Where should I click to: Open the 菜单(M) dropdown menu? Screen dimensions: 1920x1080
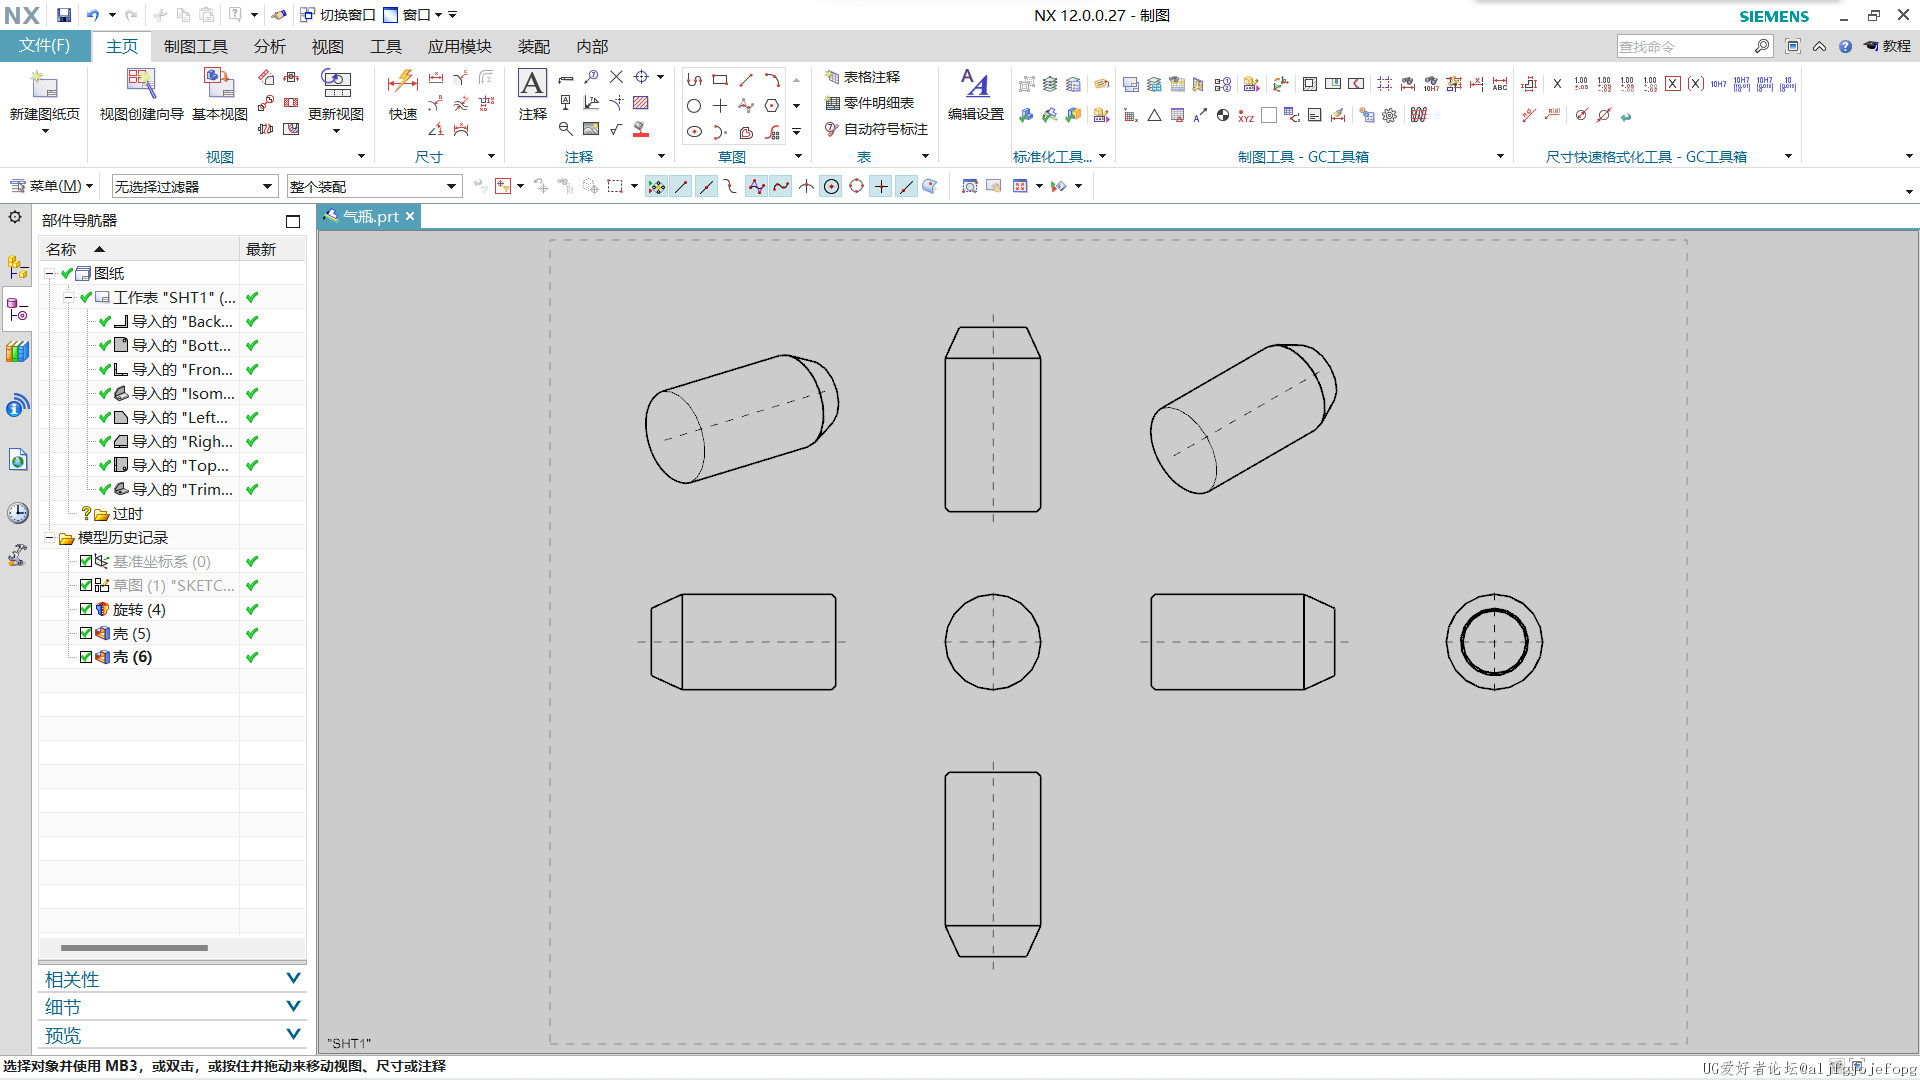51,186
